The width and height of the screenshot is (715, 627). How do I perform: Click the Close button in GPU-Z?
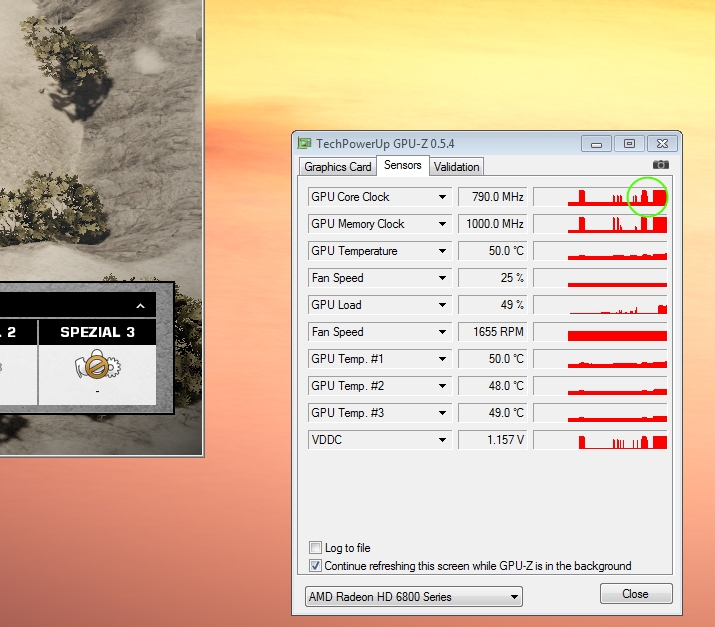pyautogui.click(x=636, y=594)
